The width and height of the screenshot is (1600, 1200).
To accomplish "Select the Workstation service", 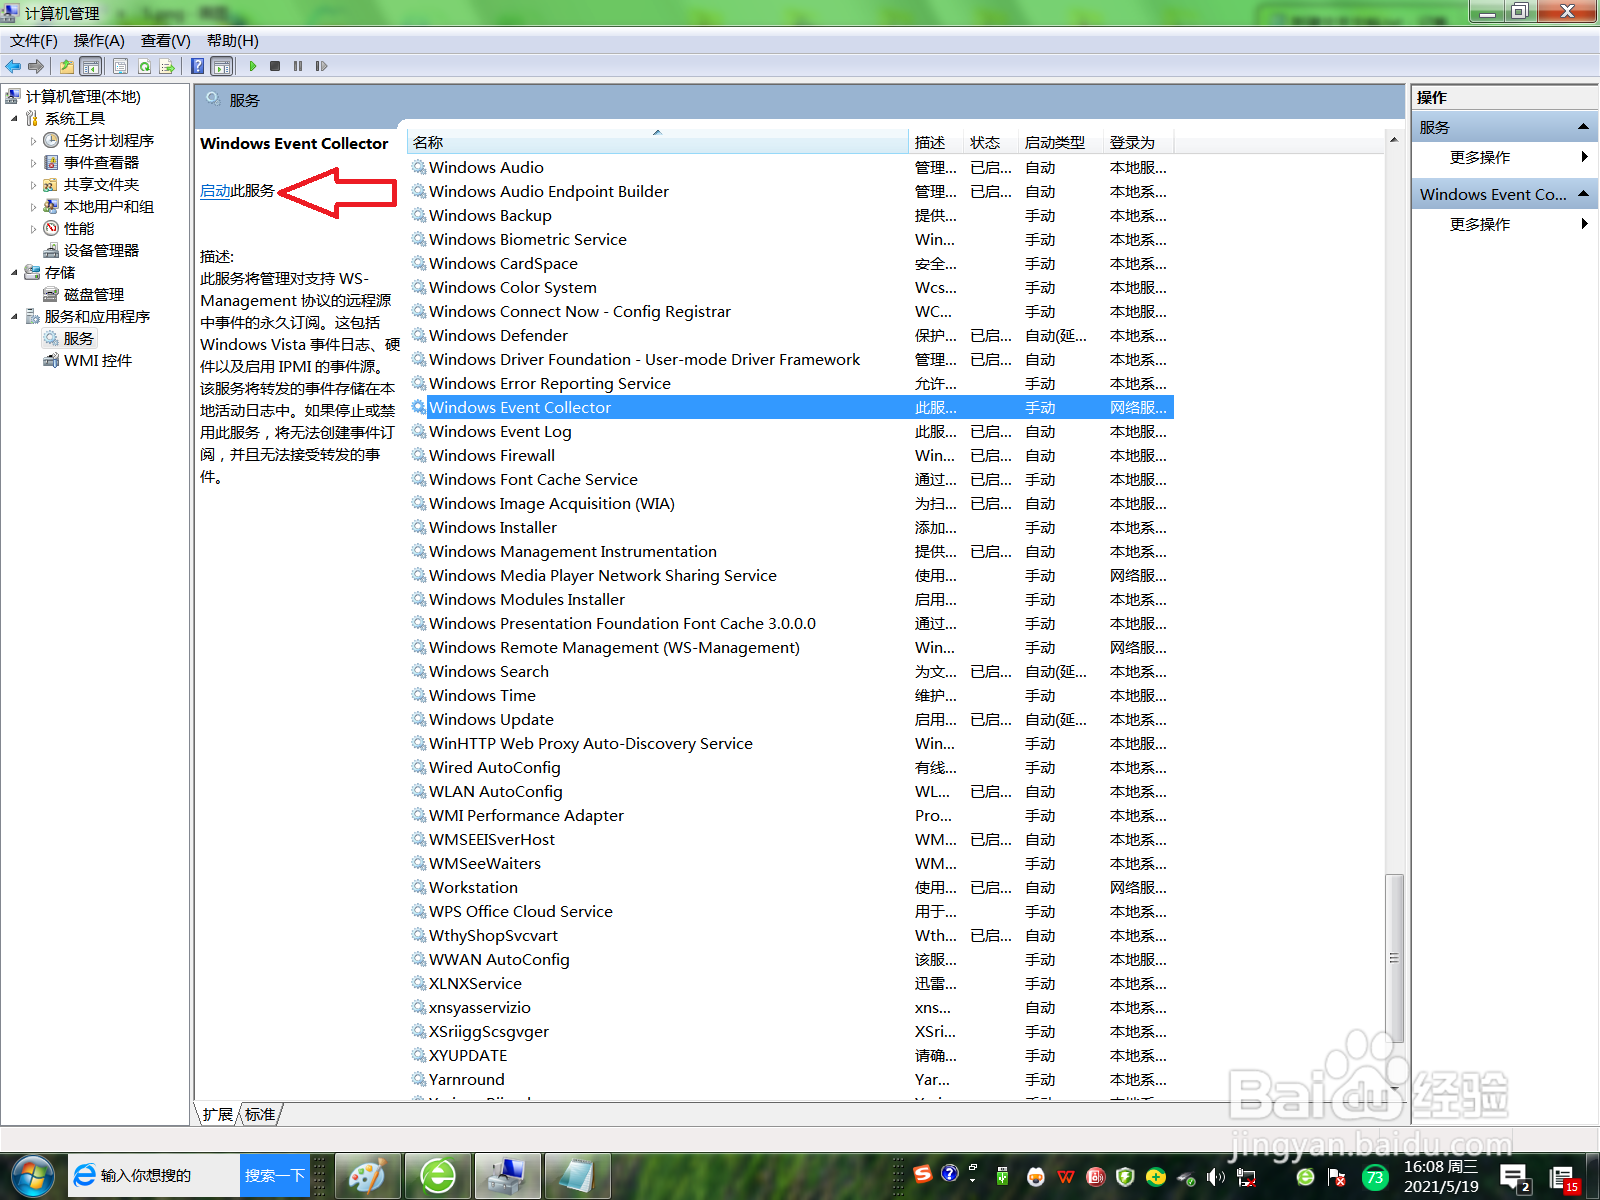I will [x=790, y=888].
